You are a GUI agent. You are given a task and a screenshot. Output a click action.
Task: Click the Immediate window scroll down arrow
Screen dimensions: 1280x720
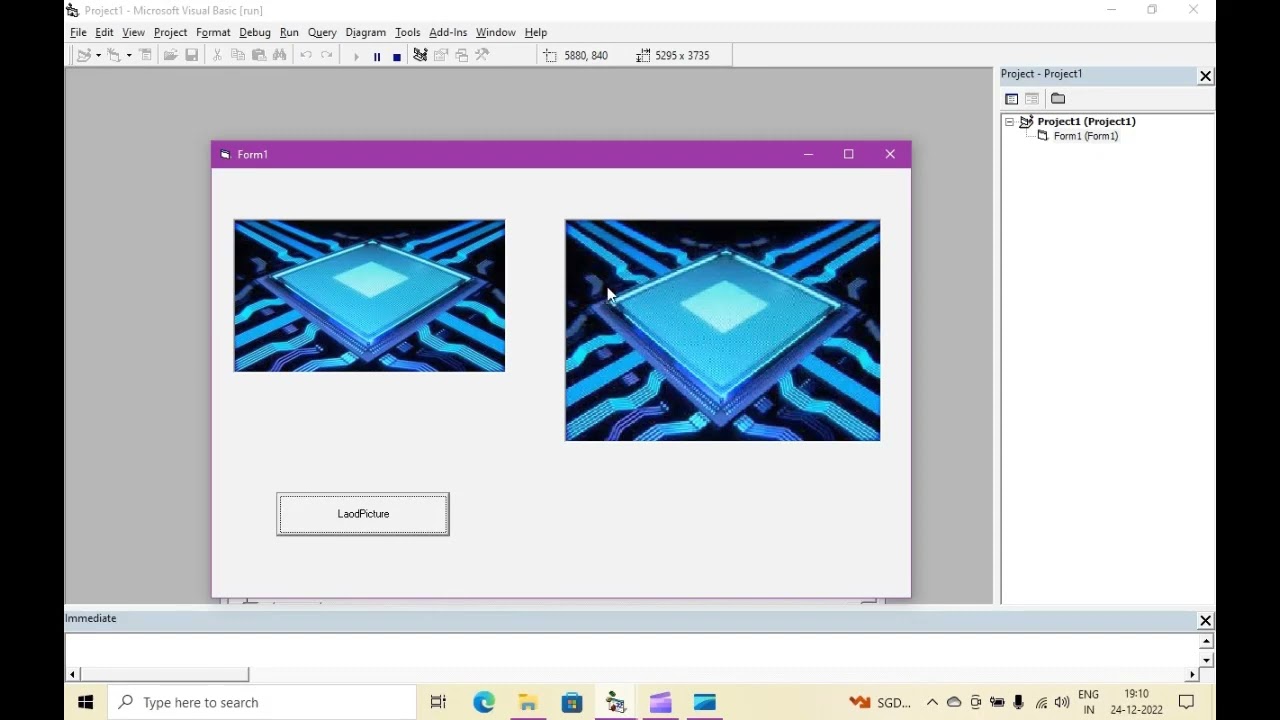tap(1207, 660)
